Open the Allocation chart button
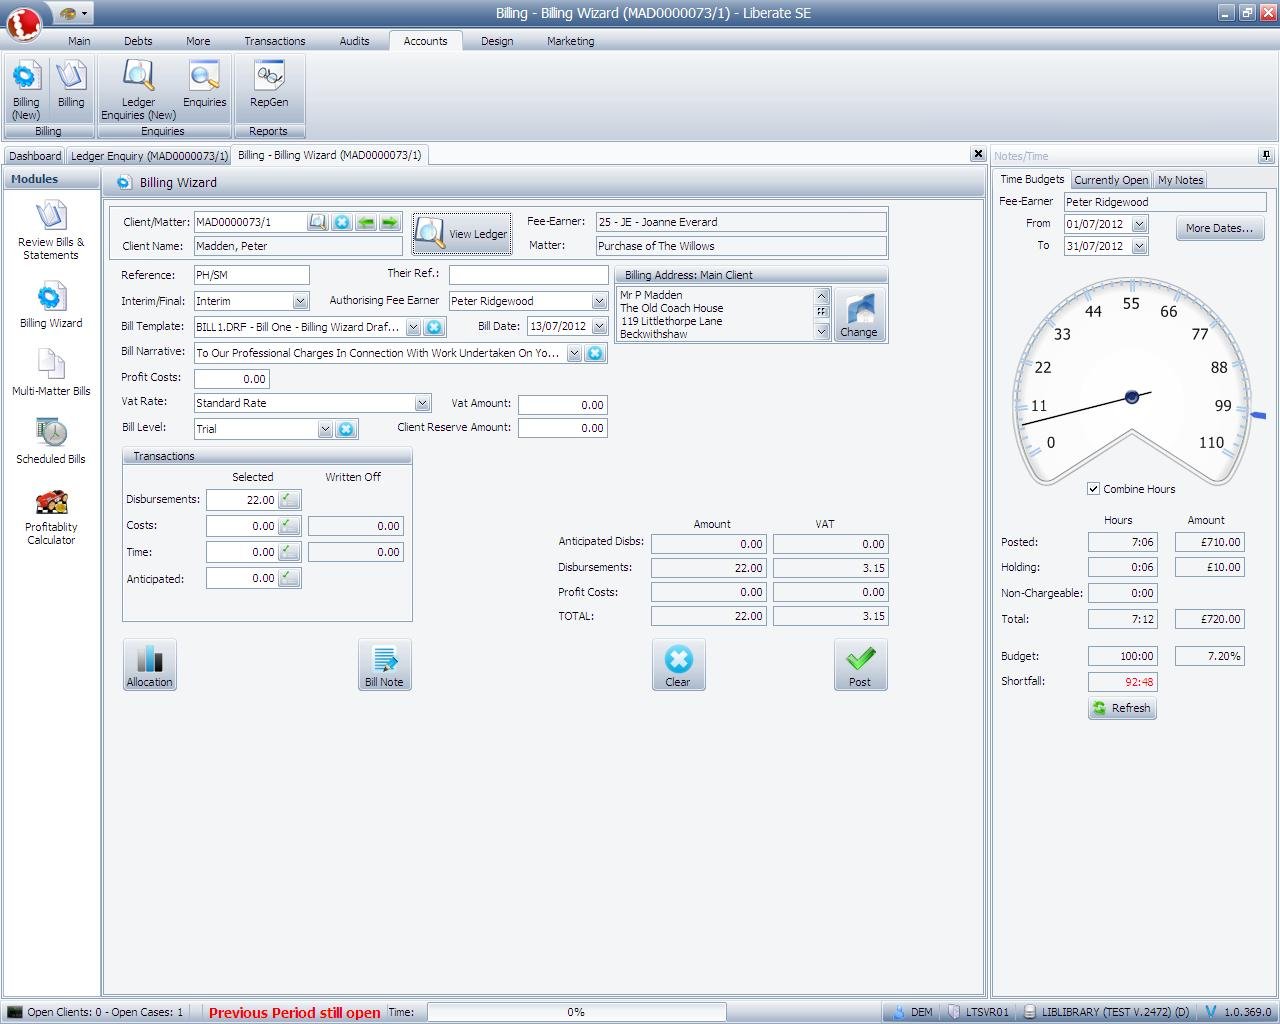Screen dimensions: 1280x1024 point(150,665)
